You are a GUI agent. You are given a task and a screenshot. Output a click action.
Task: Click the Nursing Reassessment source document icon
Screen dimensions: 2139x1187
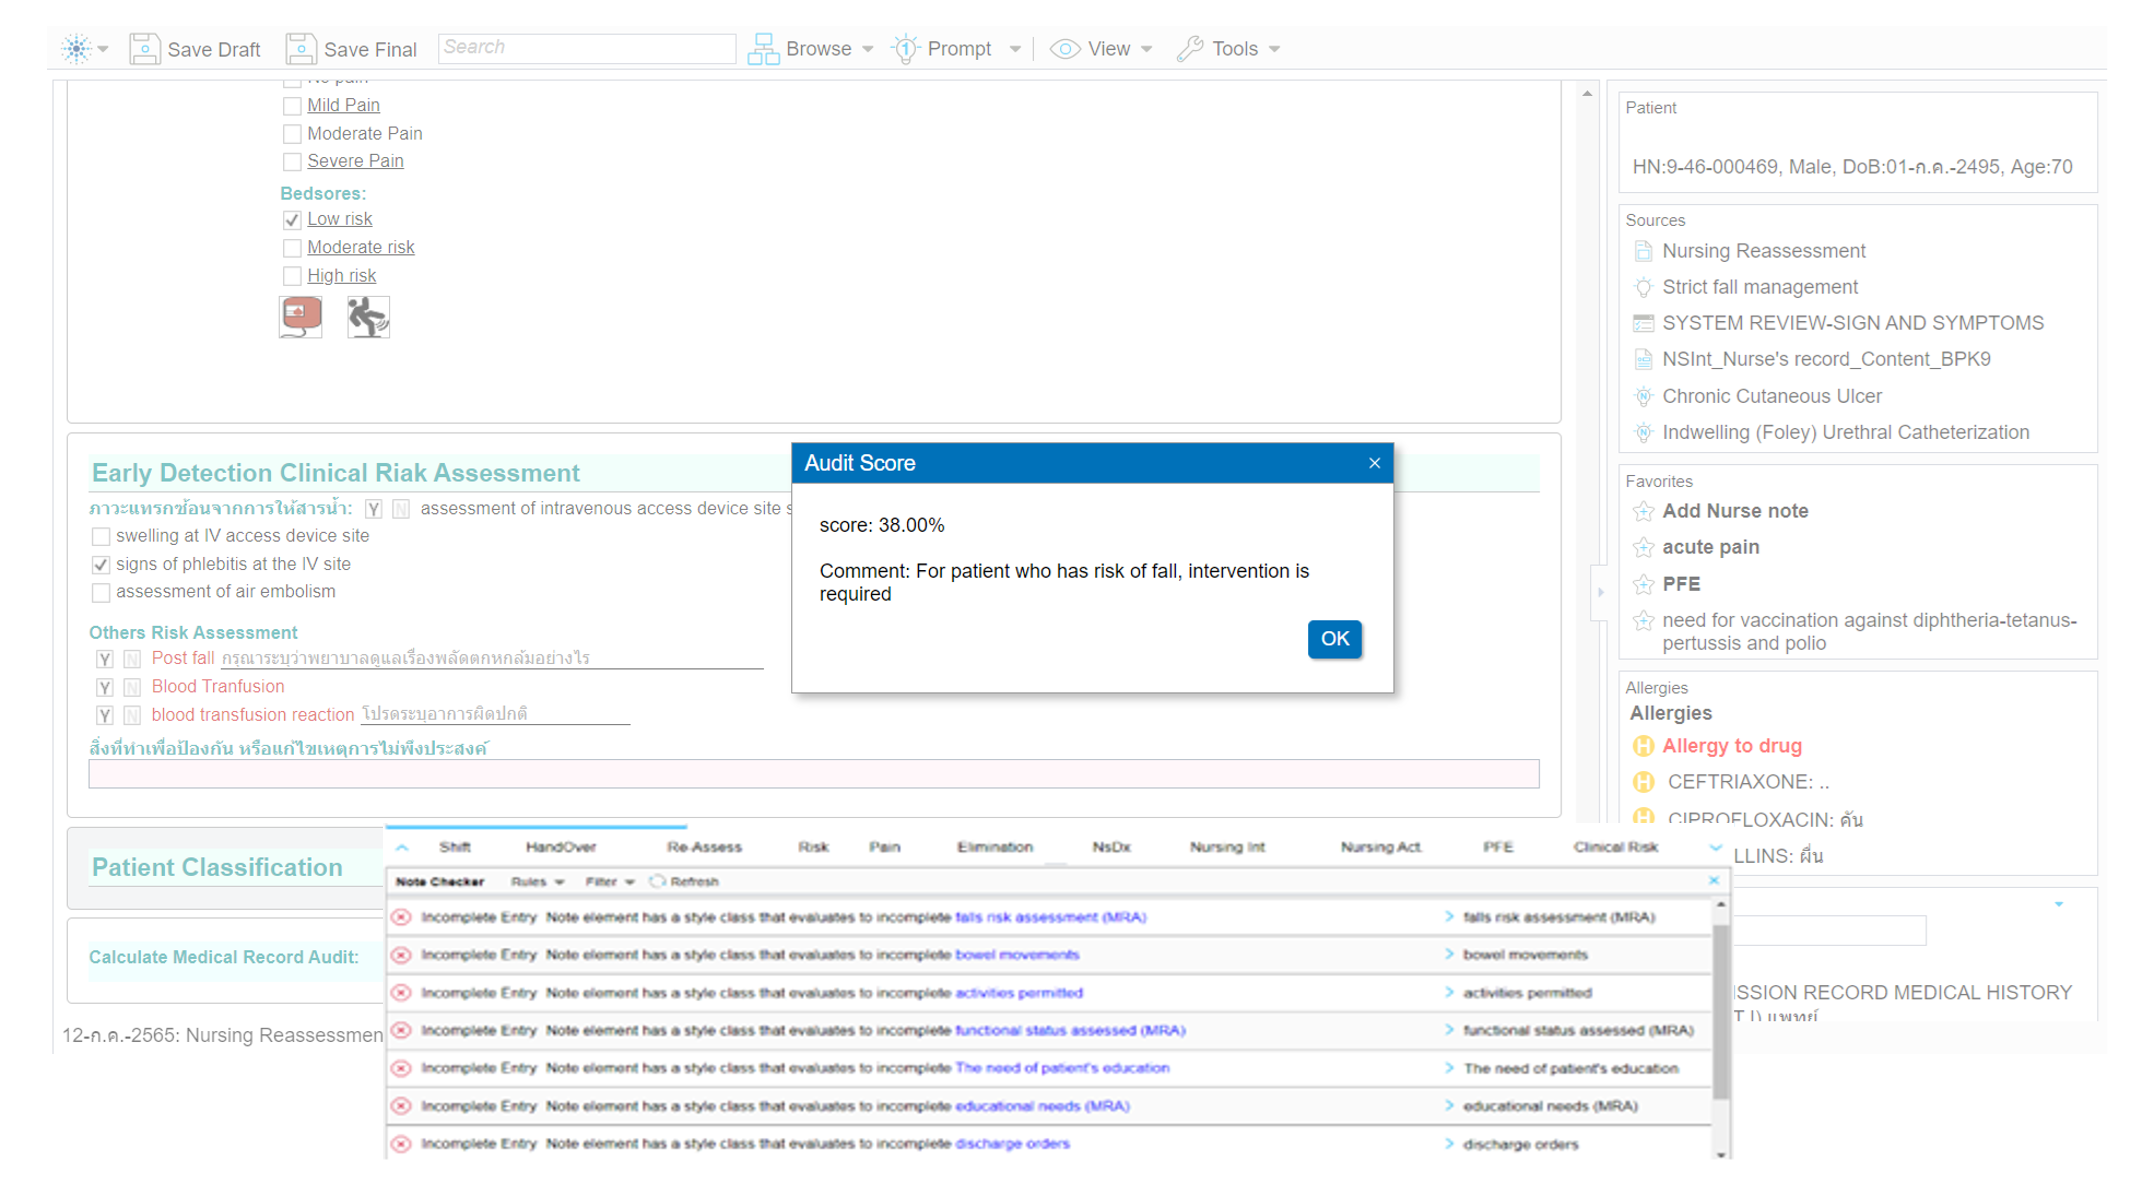[1643, 252]
